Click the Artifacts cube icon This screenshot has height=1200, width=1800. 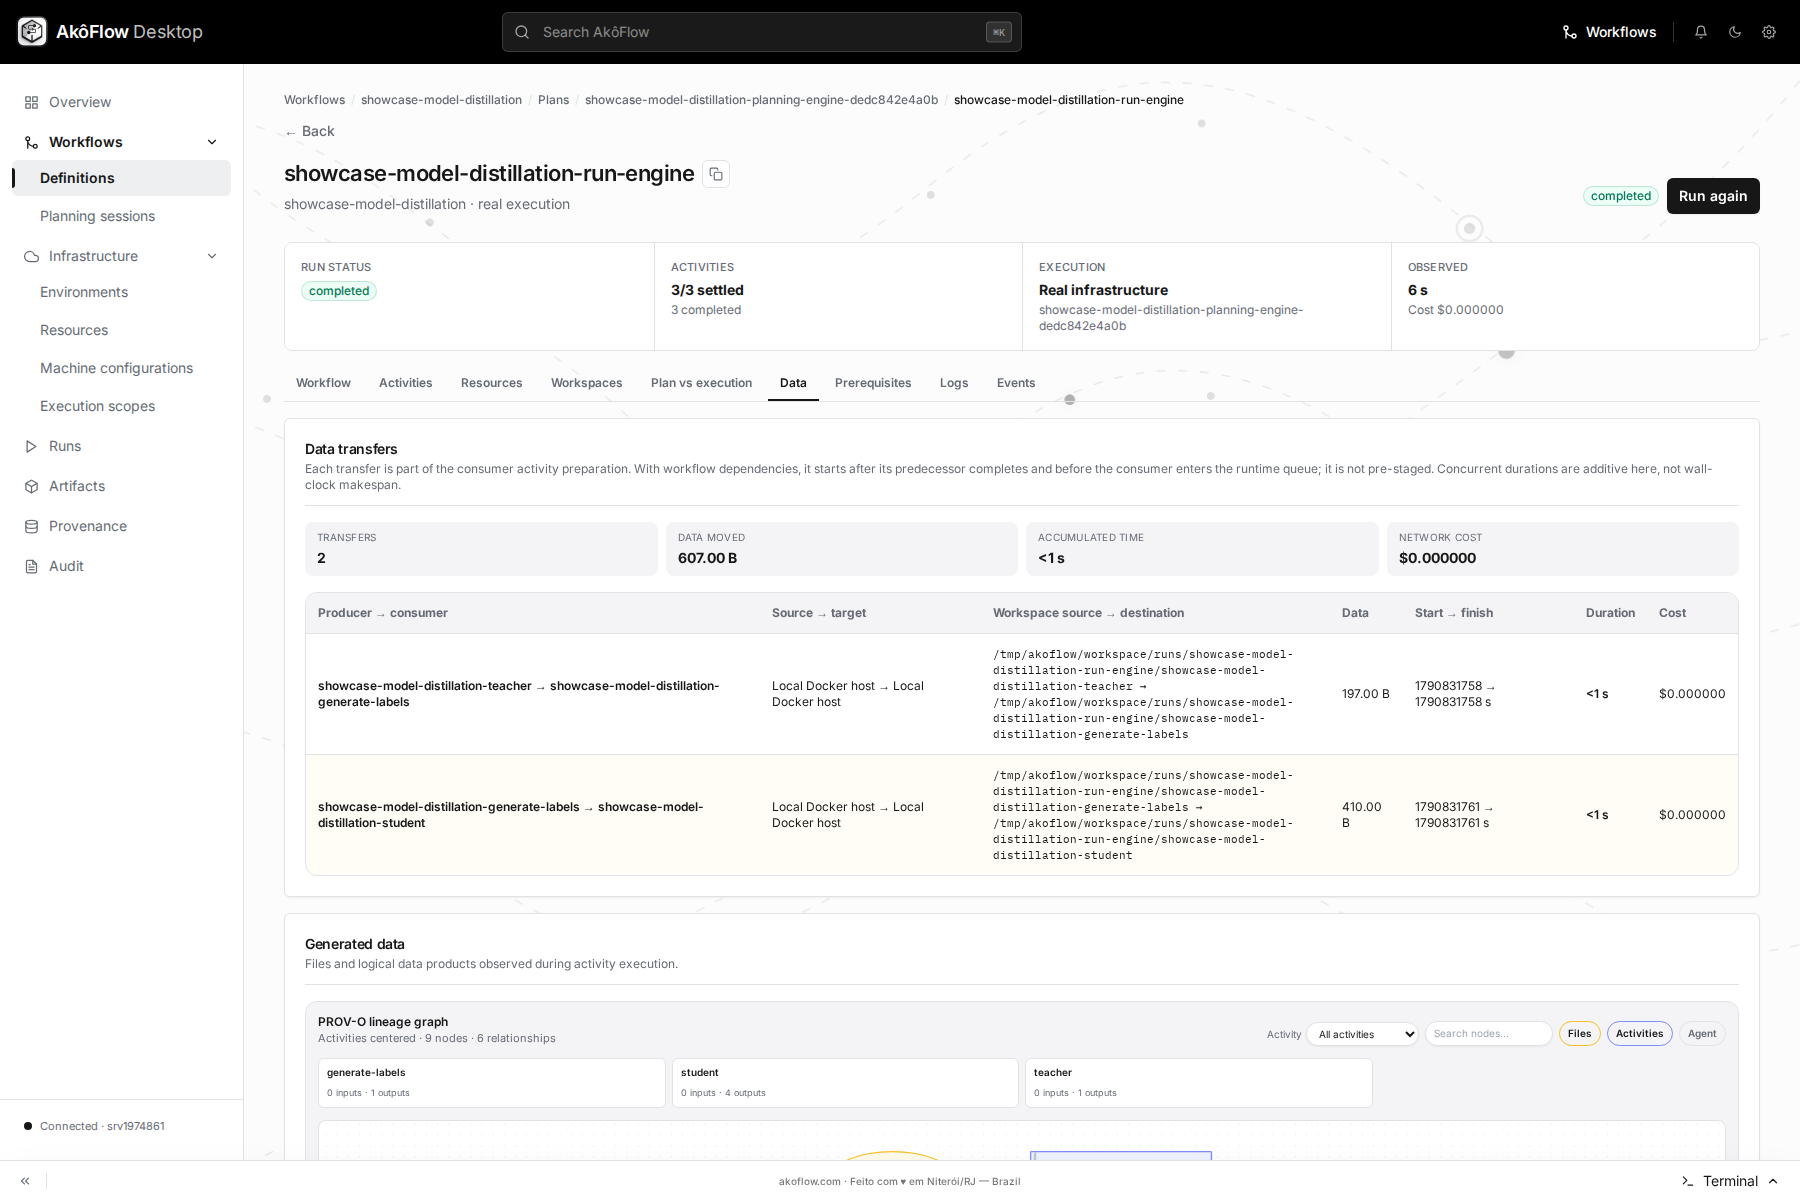coord(31,486)
